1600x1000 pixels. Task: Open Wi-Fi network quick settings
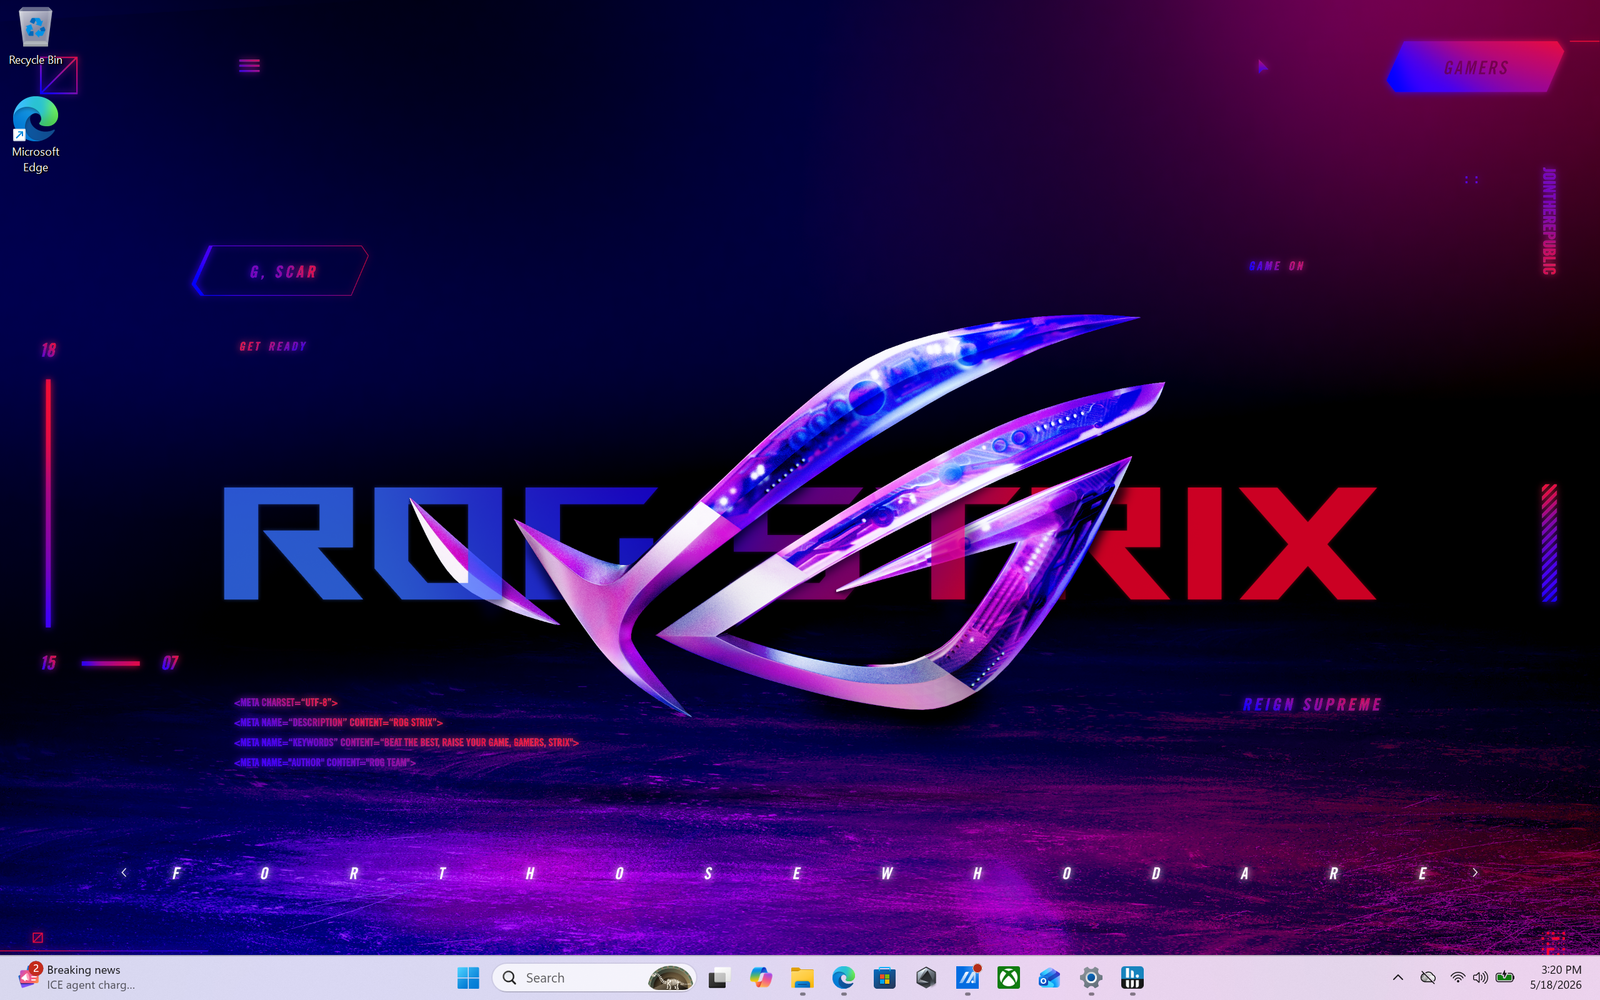pyautogui.click(x=1457, y=978)
